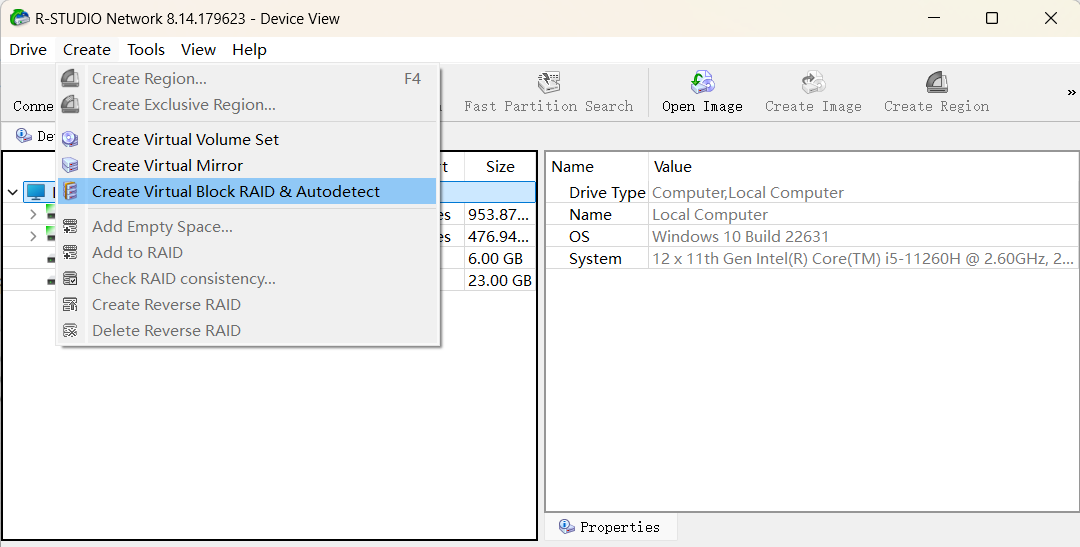Click the Virtual Mirror icon
Screen dimensions: 1080x547
(x=70, y=165)
